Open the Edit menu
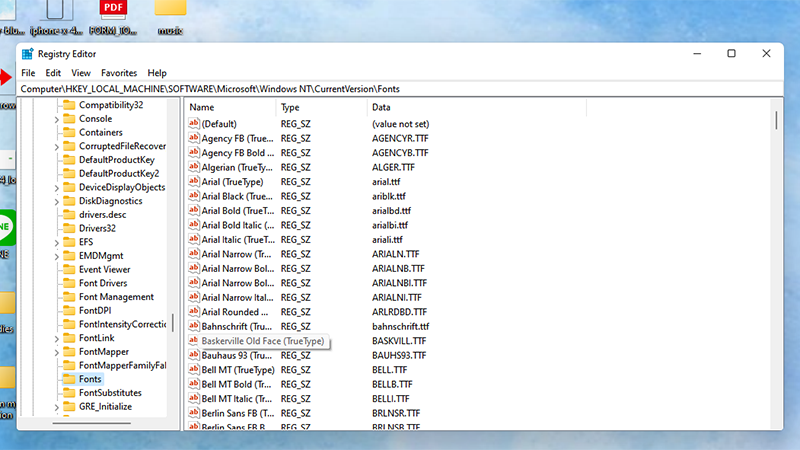 pyautogui.click(x=53, y=73)
